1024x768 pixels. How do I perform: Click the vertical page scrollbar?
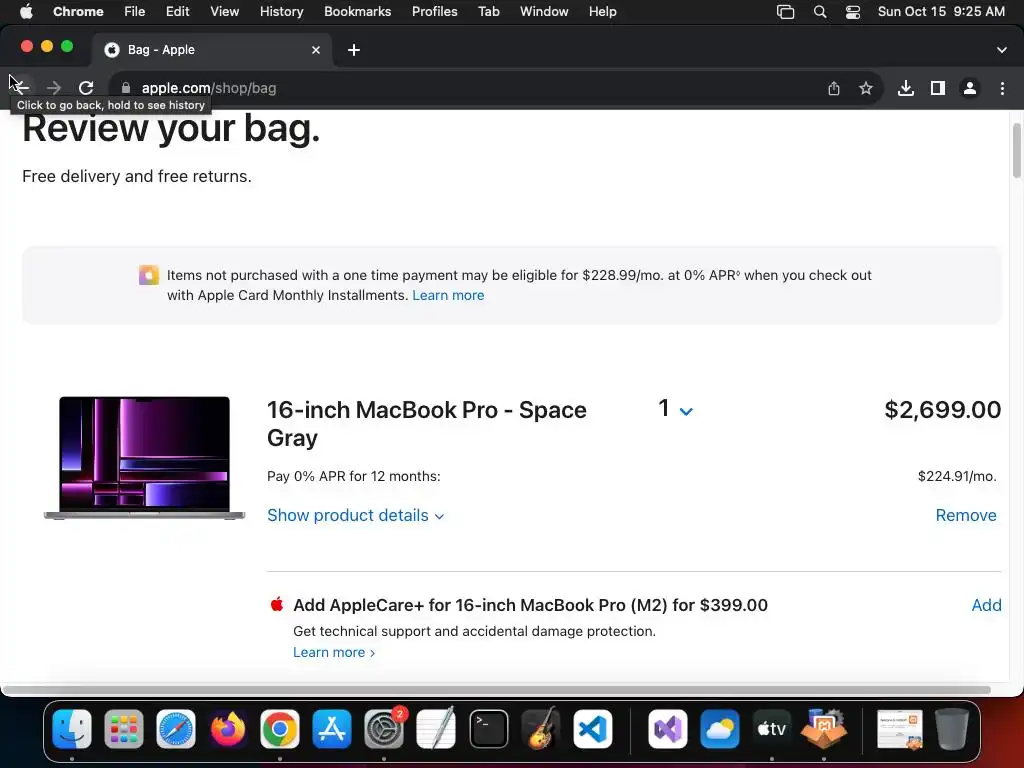1016,151
